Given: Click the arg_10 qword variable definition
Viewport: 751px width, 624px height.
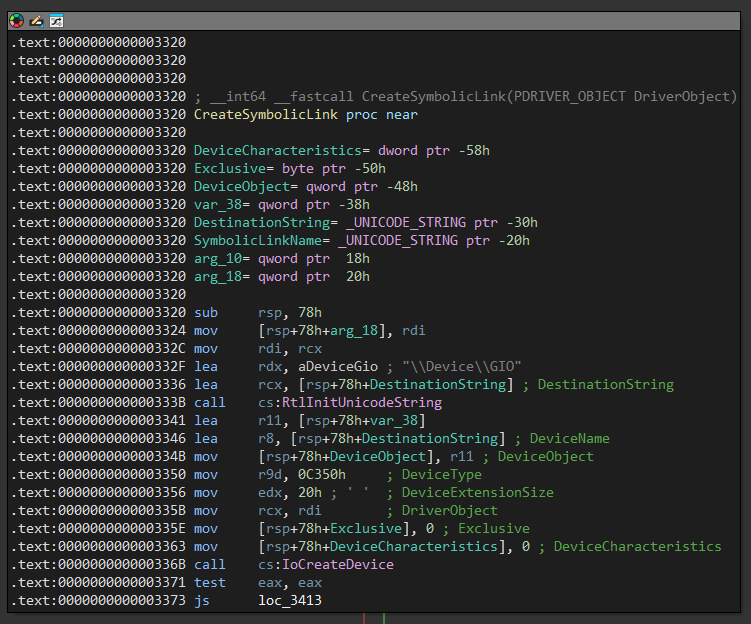Looking at the screenshot, I should pos(218,258).
